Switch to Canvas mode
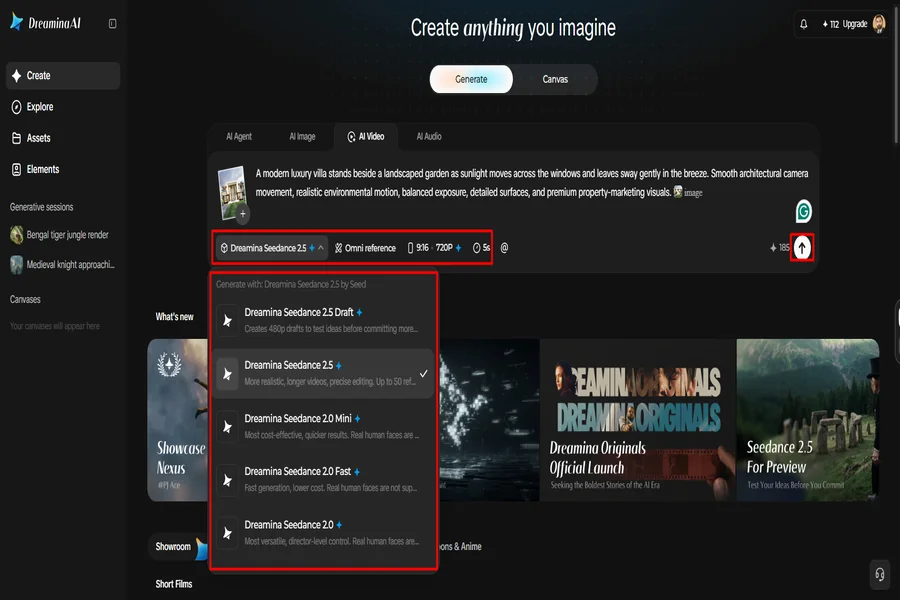The height and width of the screenshot is (600, 900). pos(555,79)
